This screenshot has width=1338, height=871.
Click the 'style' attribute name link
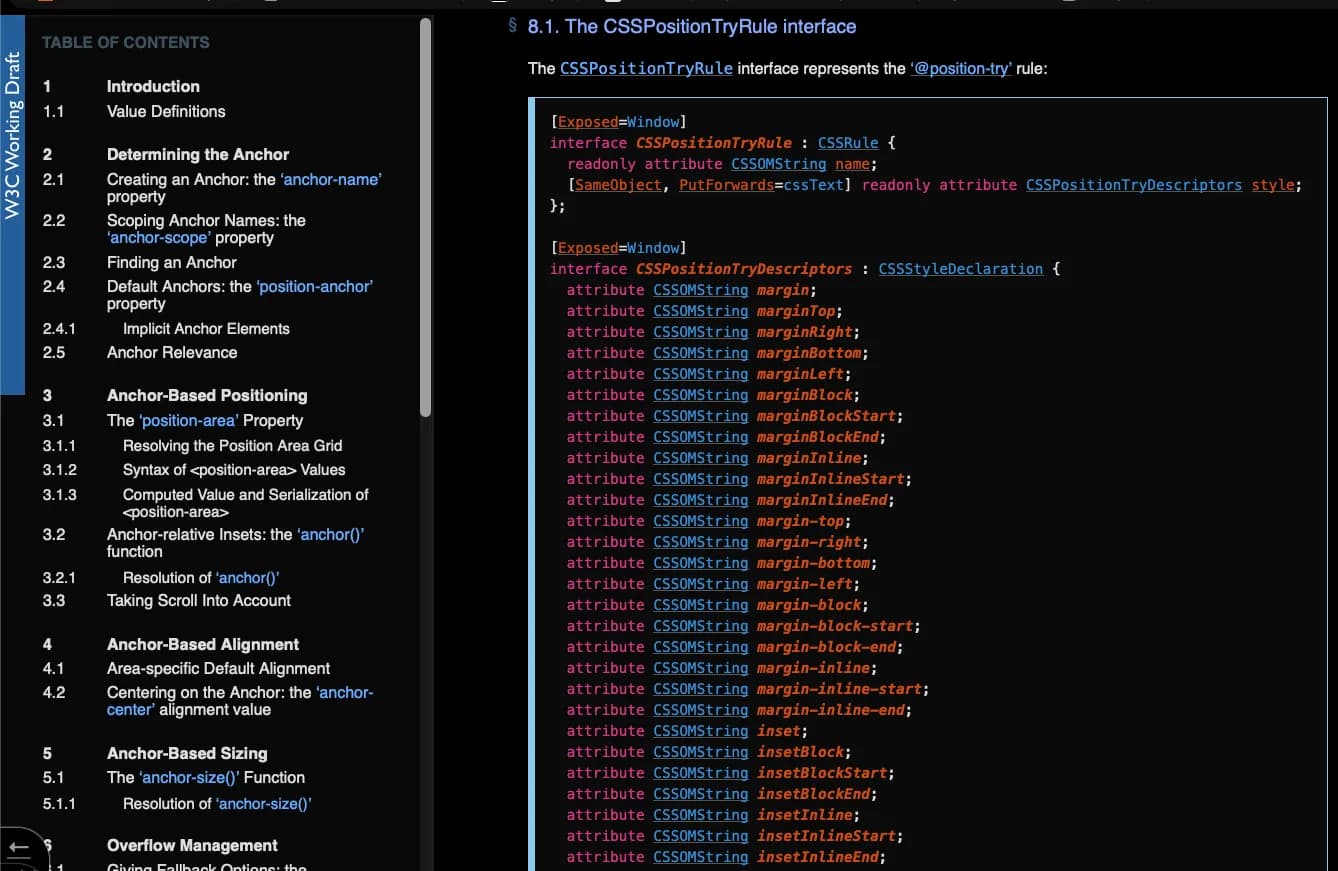pyautogui.click(x=1273, y=185)
